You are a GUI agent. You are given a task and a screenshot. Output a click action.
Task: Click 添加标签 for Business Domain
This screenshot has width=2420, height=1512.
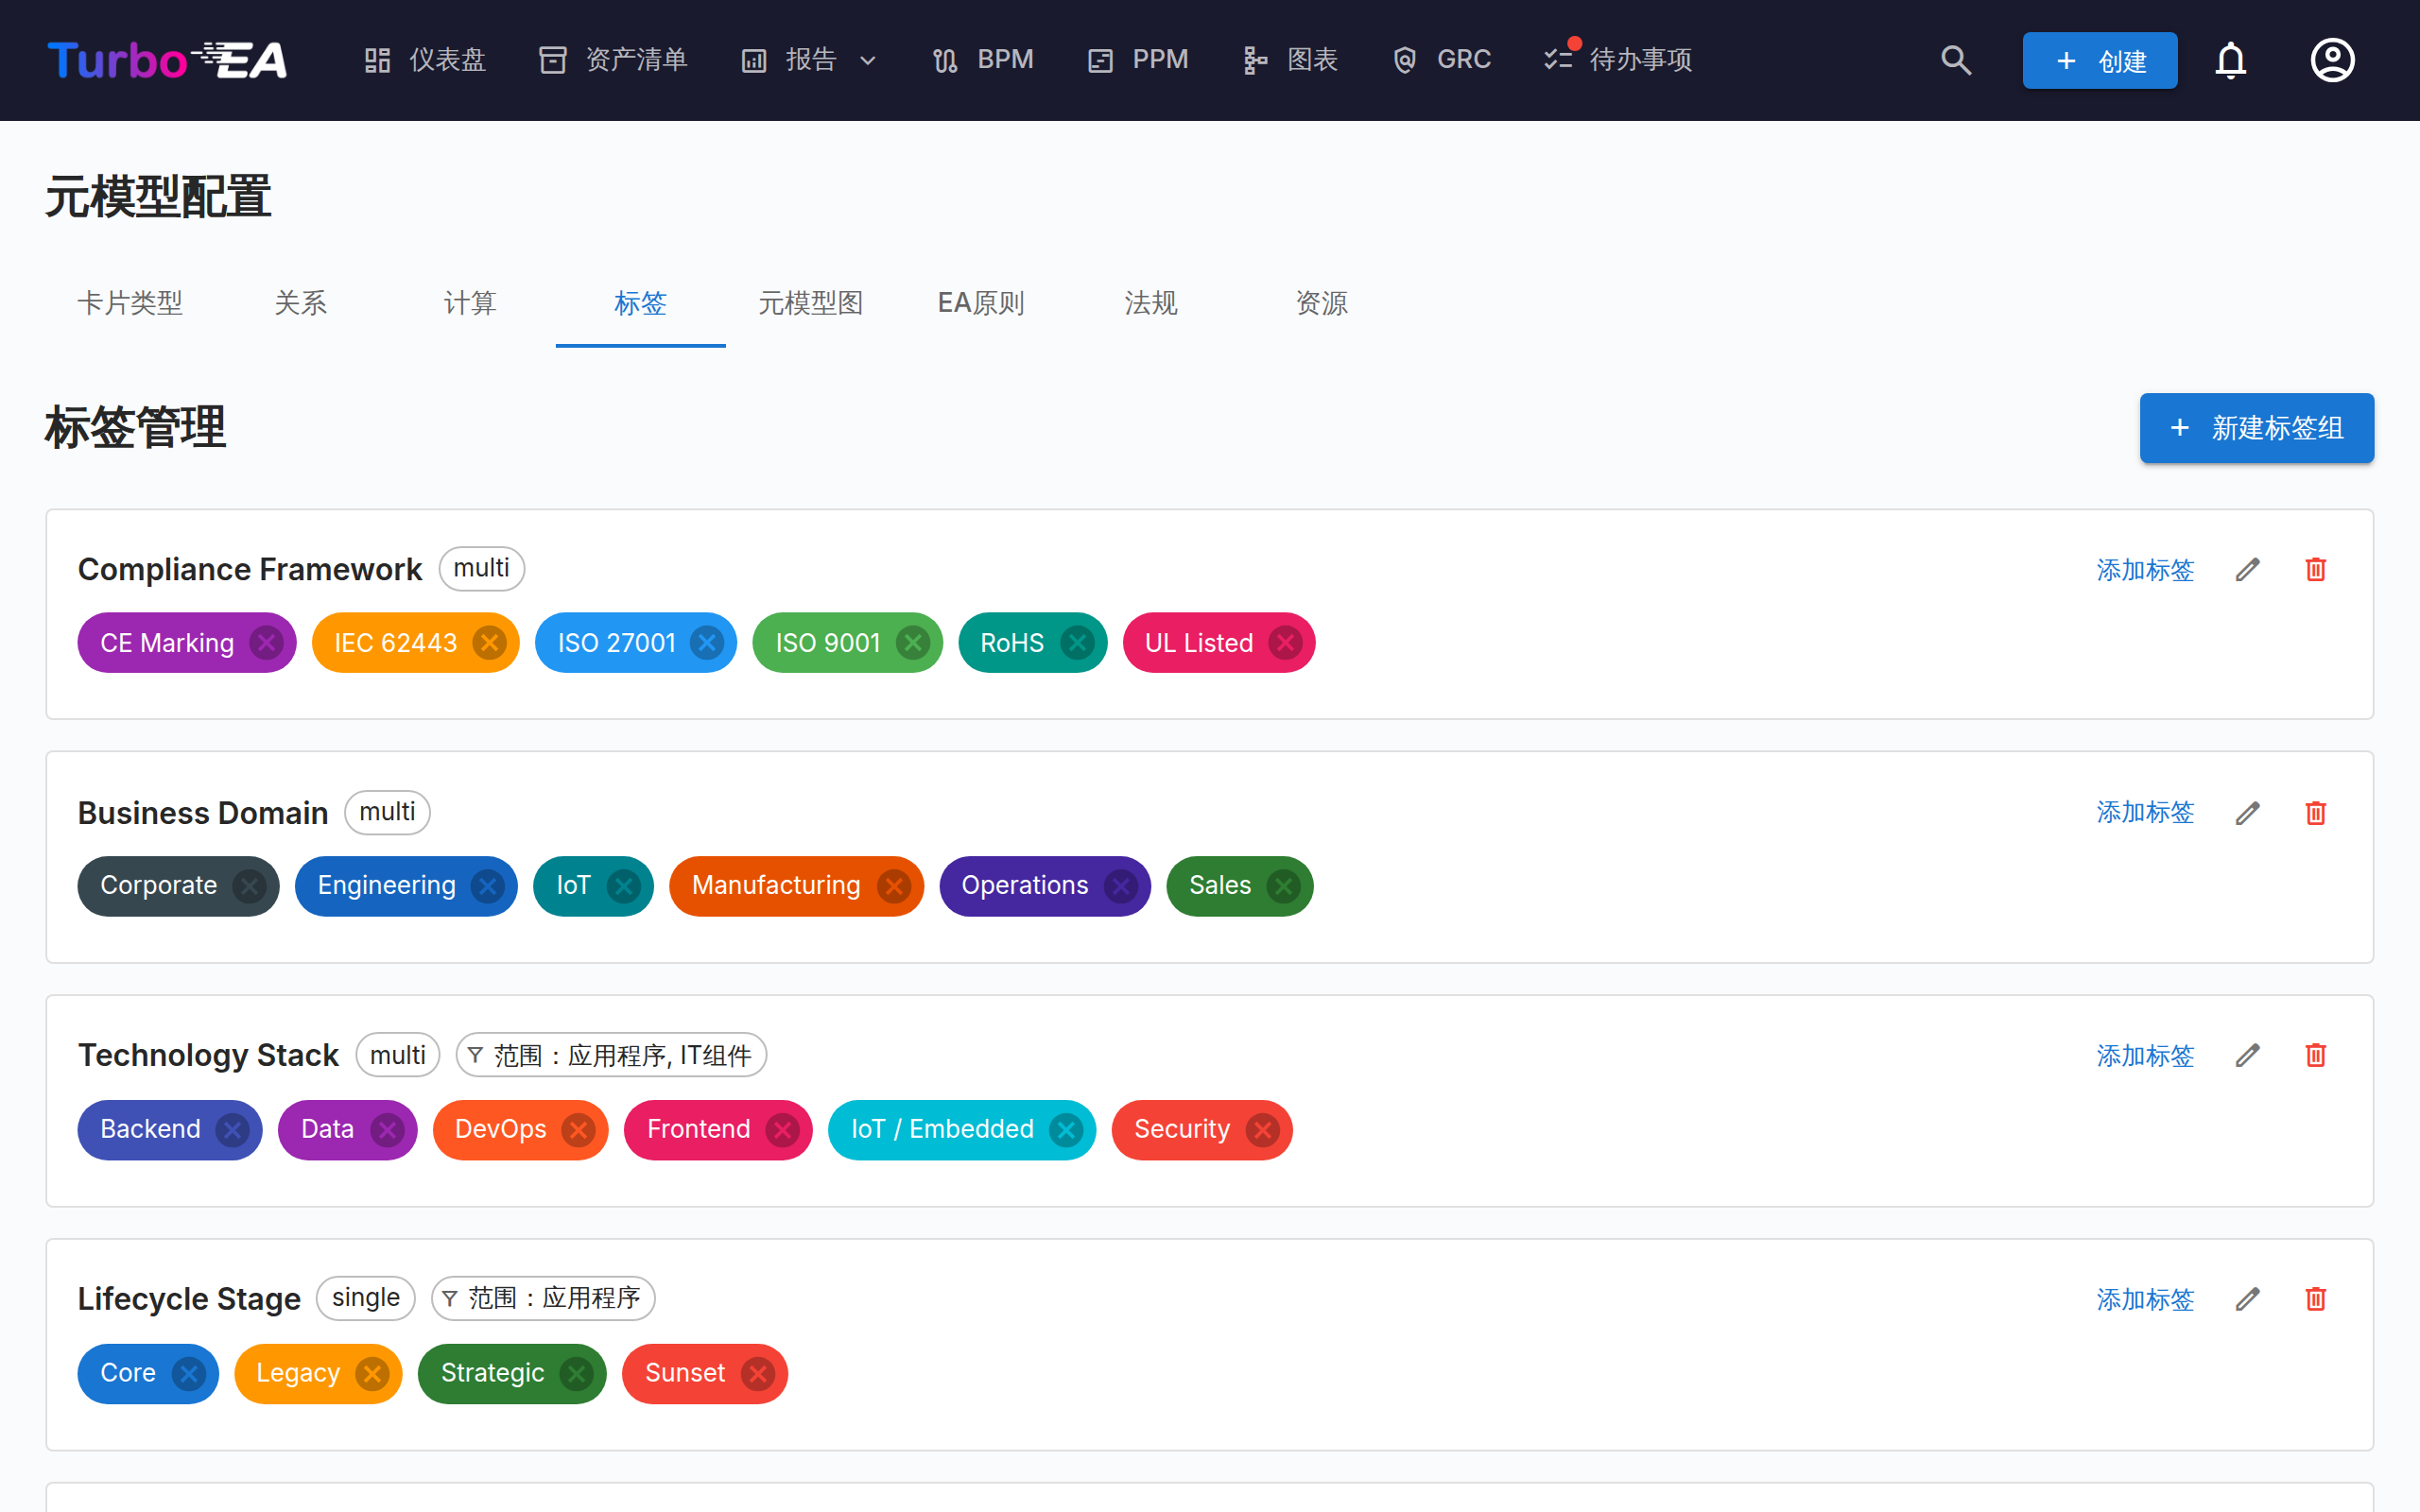tap(2145, 812)
